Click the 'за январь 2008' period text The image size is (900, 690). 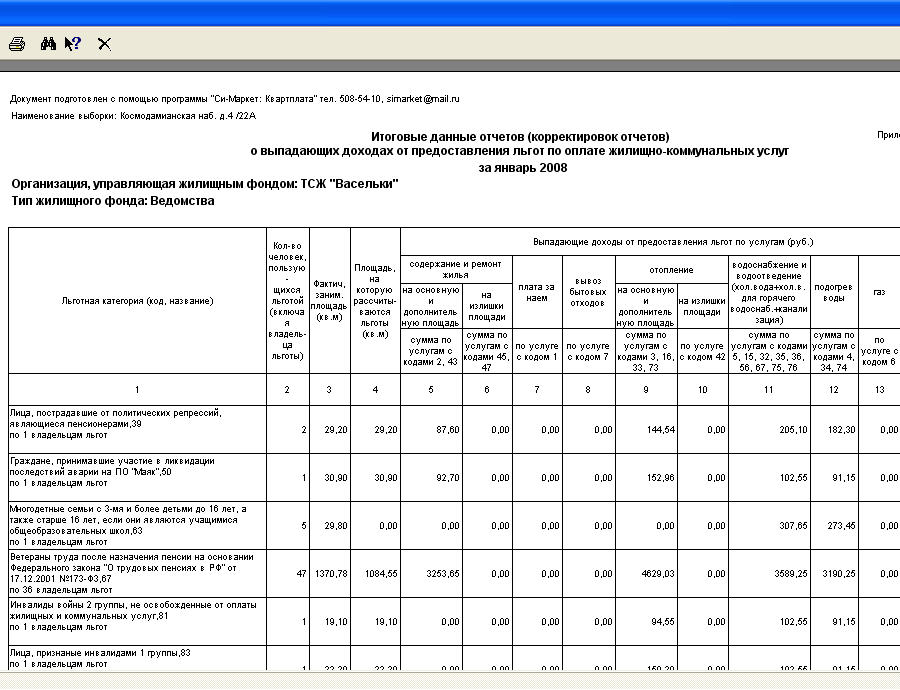(x=523, y=168)
